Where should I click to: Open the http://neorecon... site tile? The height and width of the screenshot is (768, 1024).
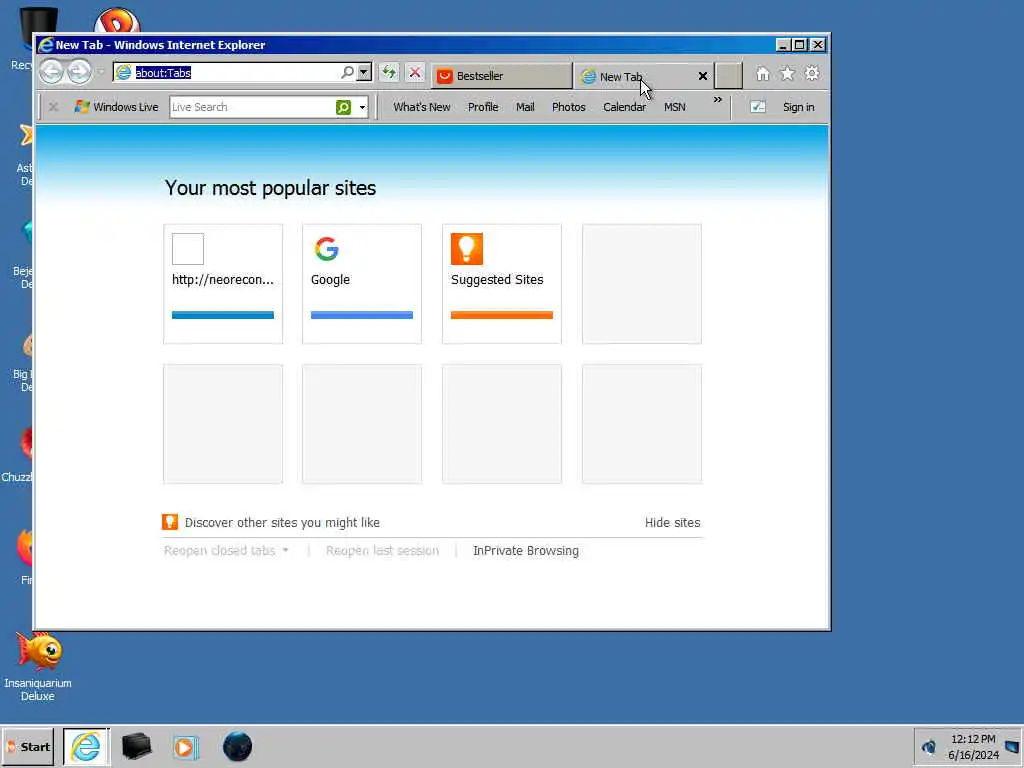(223, 283)
